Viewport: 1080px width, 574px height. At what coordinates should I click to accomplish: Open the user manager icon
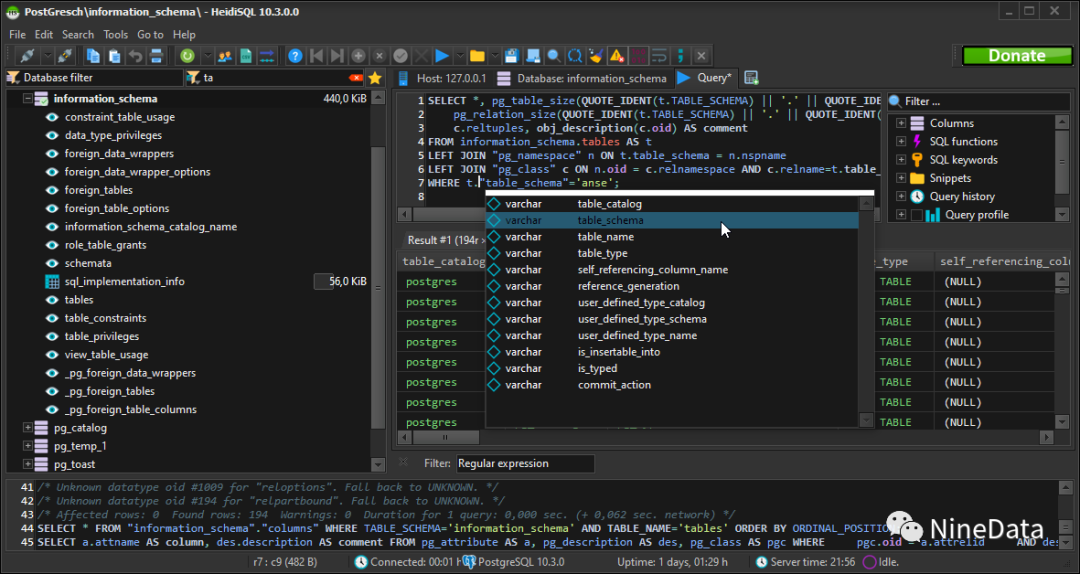(x=225, y=56)
